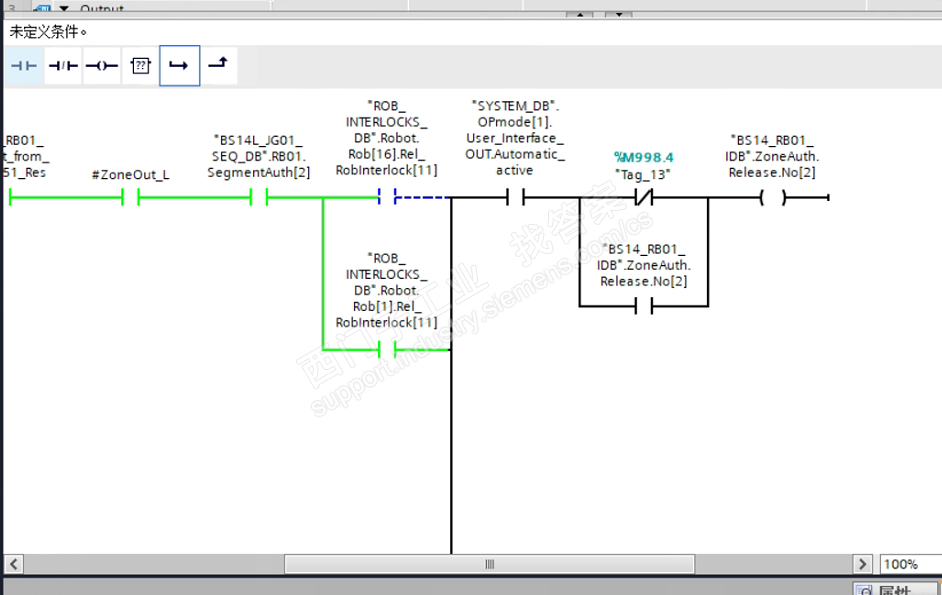Viewport: 942px width, 595px height.
Task: Click the properties icon at bottom right
Action: pos(863,590)
